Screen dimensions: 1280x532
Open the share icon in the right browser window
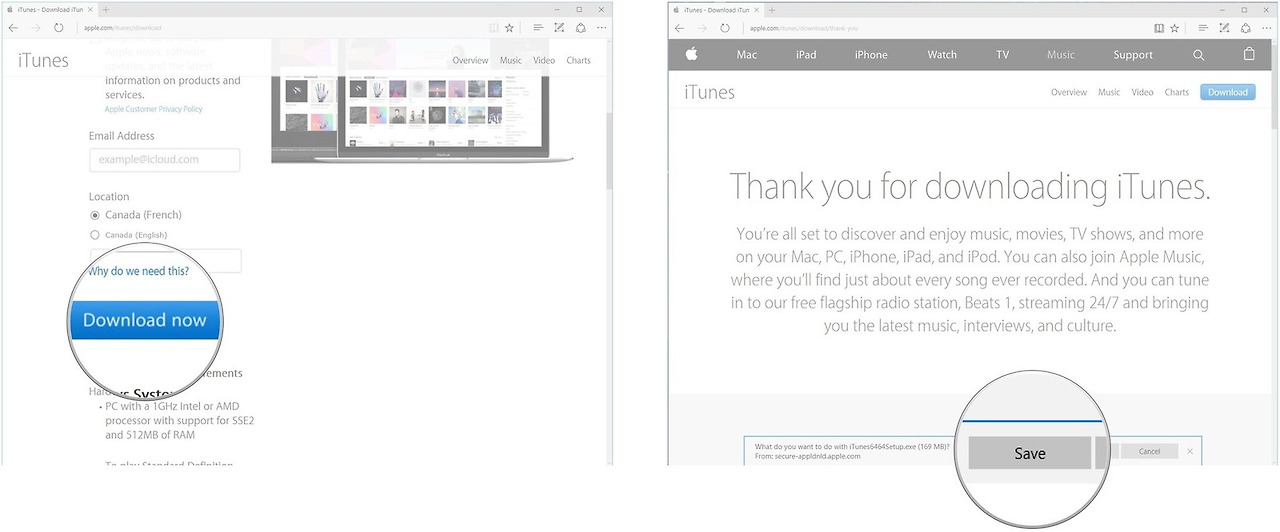(1247, 28)
